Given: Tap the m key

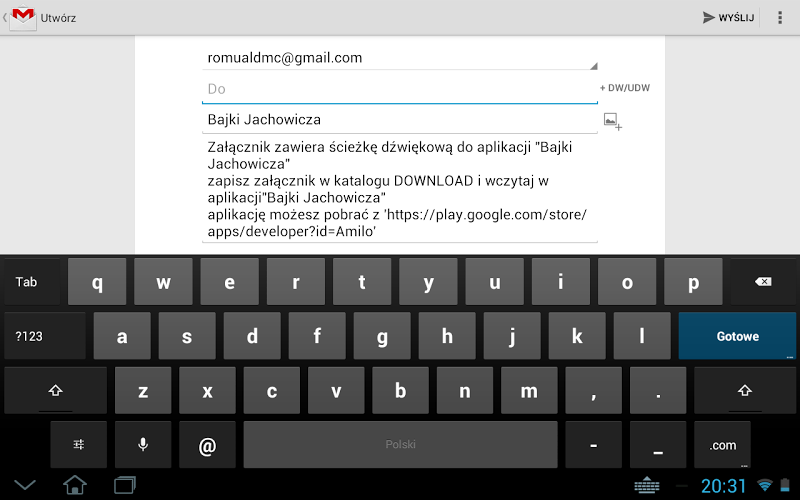Looking at the screenshot, I should [529, 391].
